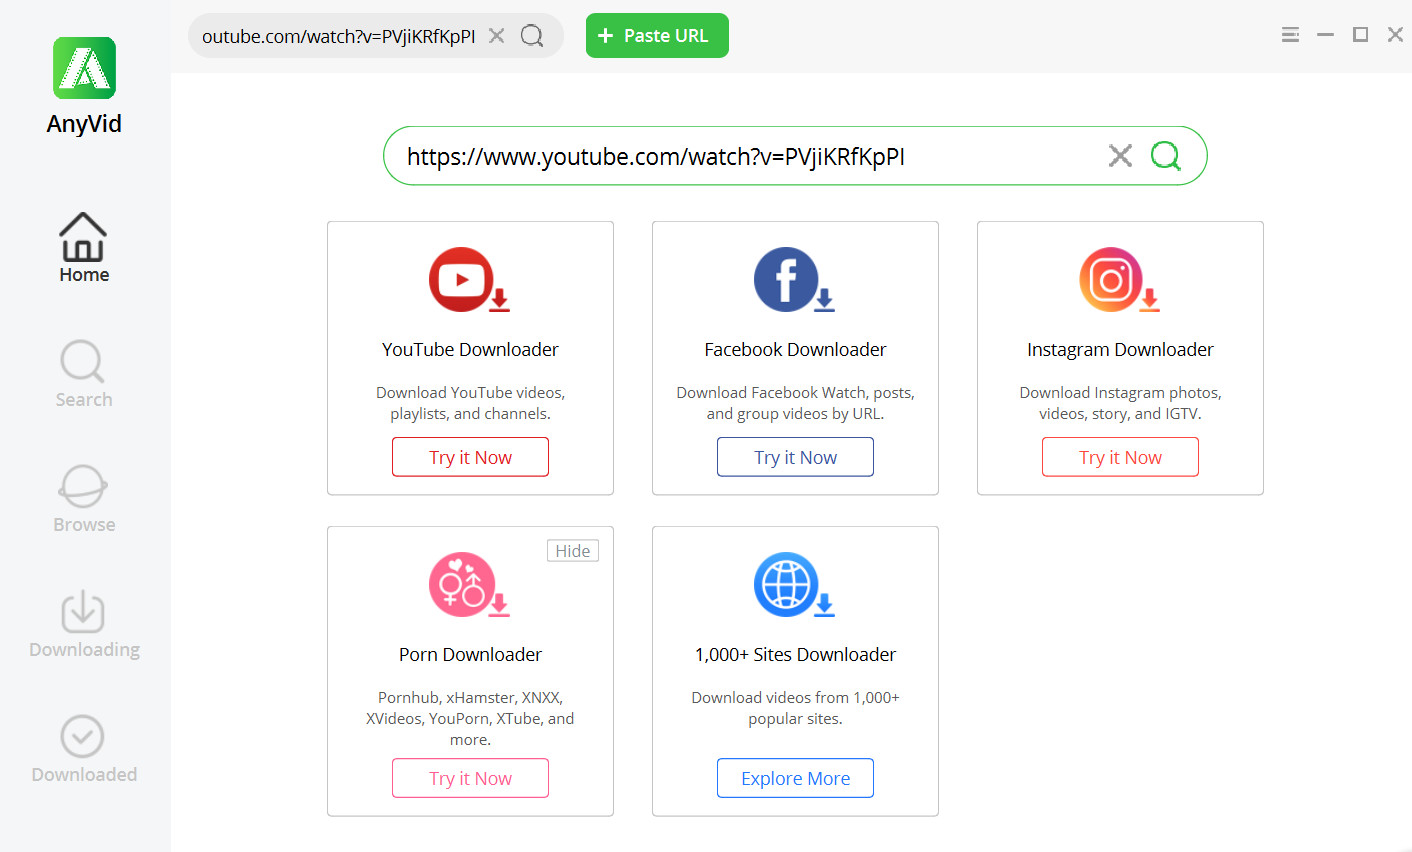This screenshot has width=1412, height=852.
Task: Click Try it Now under Facebook Downloader
Action: coord(795,456)
